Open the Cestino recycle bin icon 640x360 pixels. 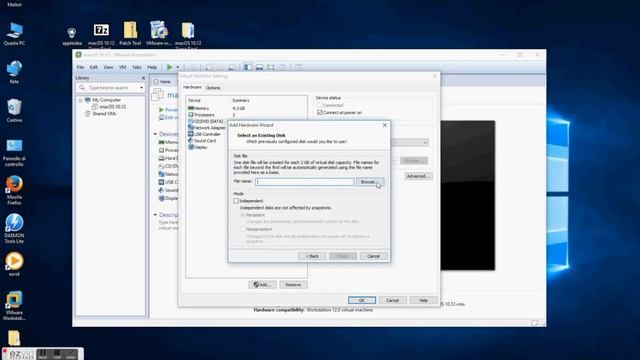(x=14, y=110)
